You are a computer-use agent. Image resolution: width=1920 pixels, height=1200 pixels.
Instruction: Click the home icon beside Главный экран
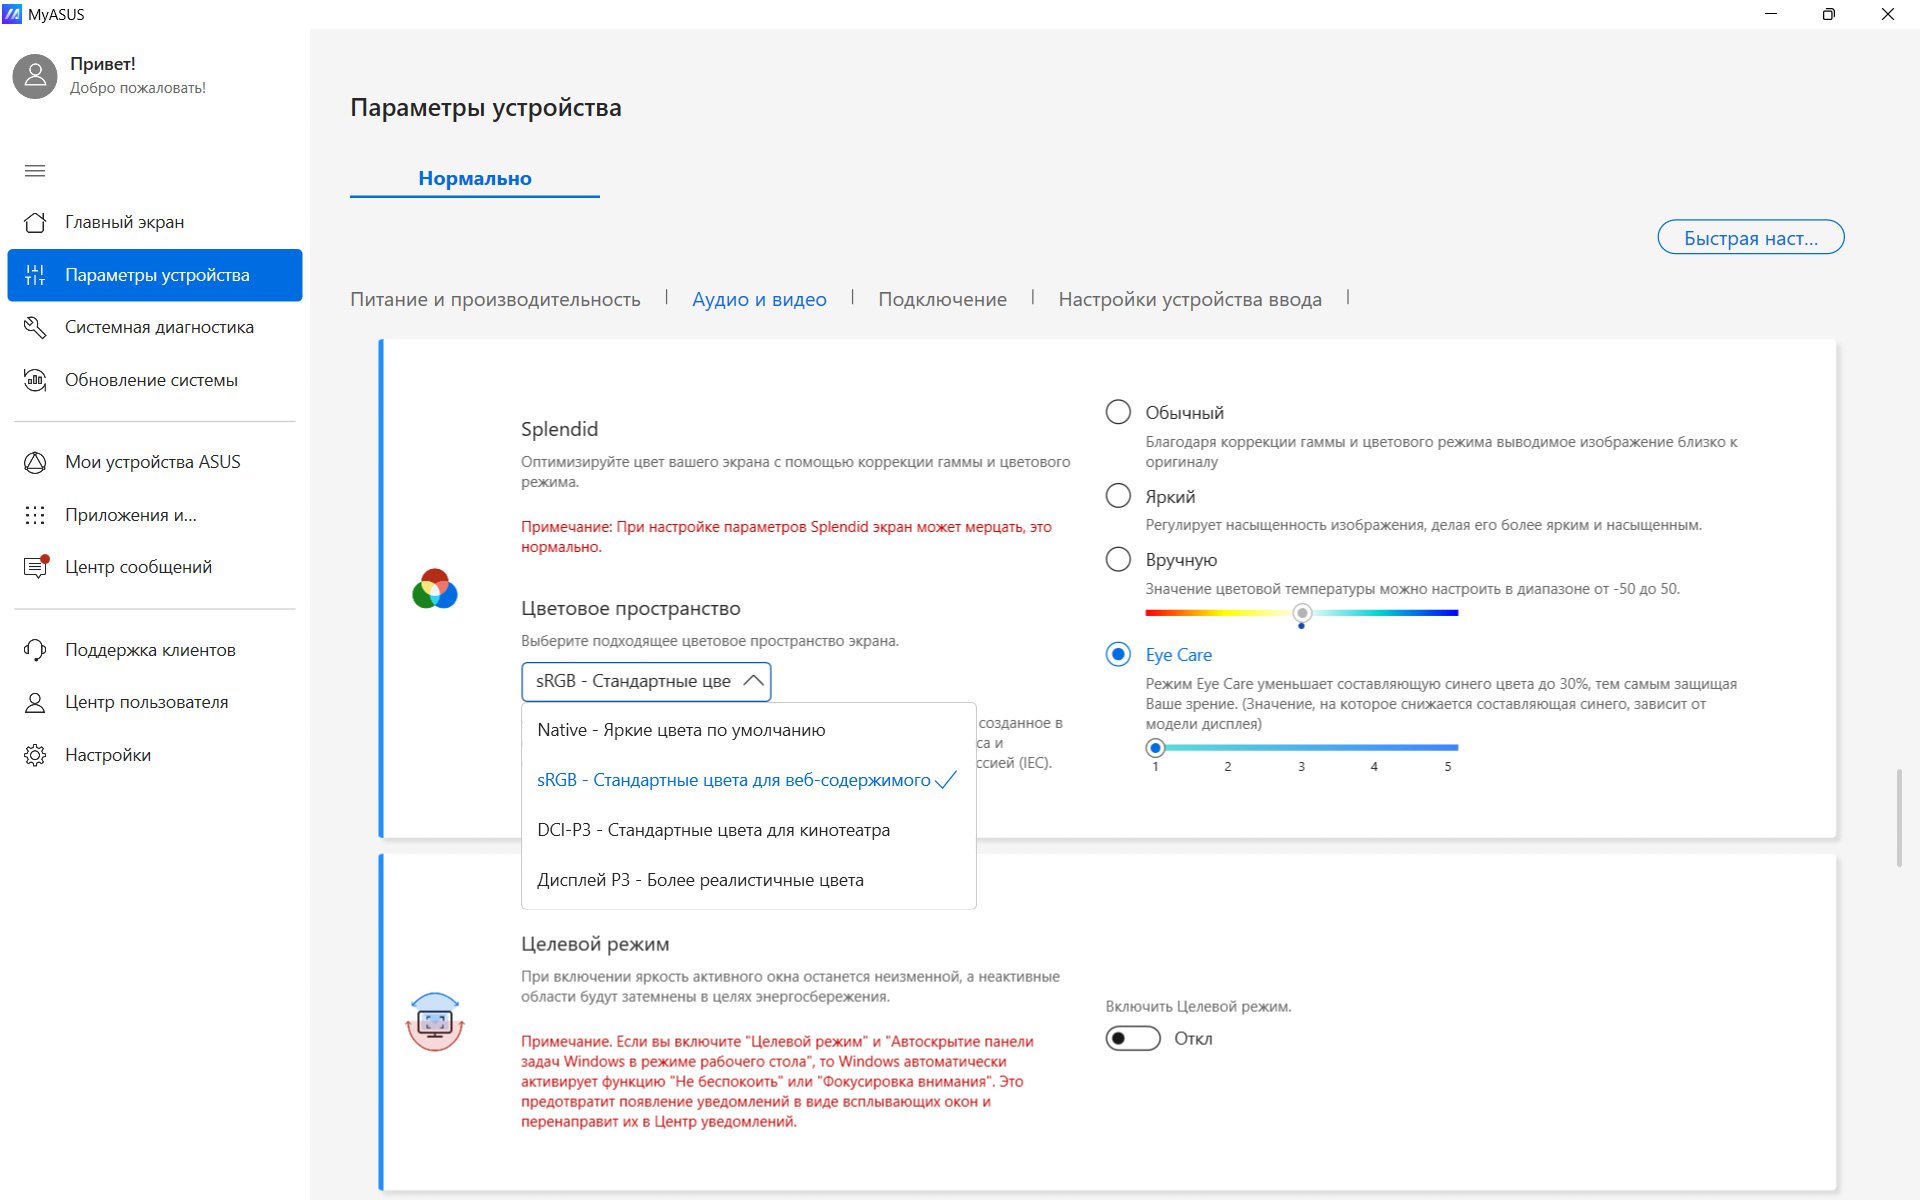tap(35, 222)
